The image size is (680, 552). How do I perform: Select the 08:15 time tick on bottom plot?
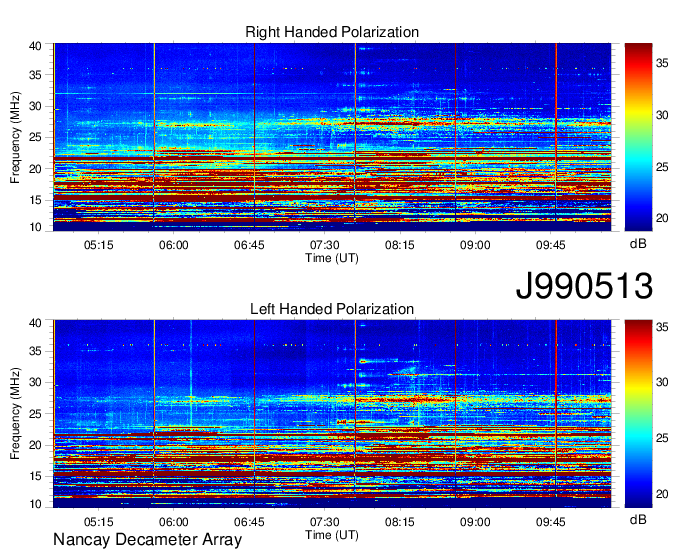point(399,522)
